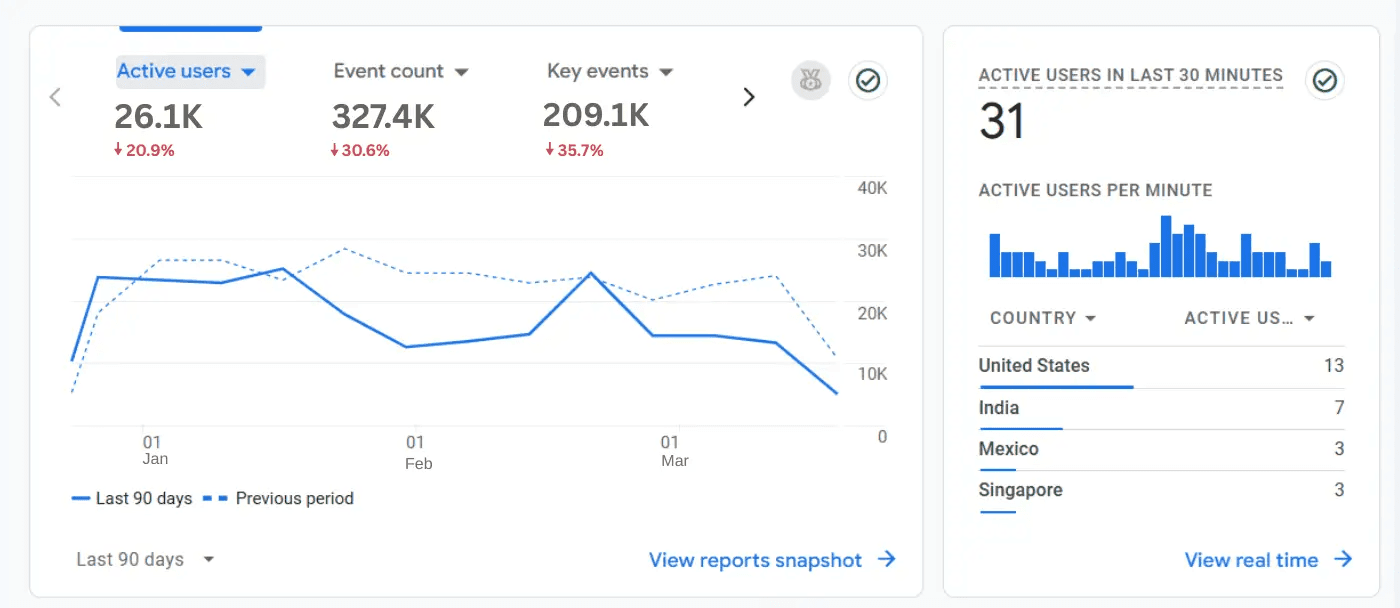This screenshot has width=1400, height=608.
Task: Open View real time
Action: [1253, 560]
